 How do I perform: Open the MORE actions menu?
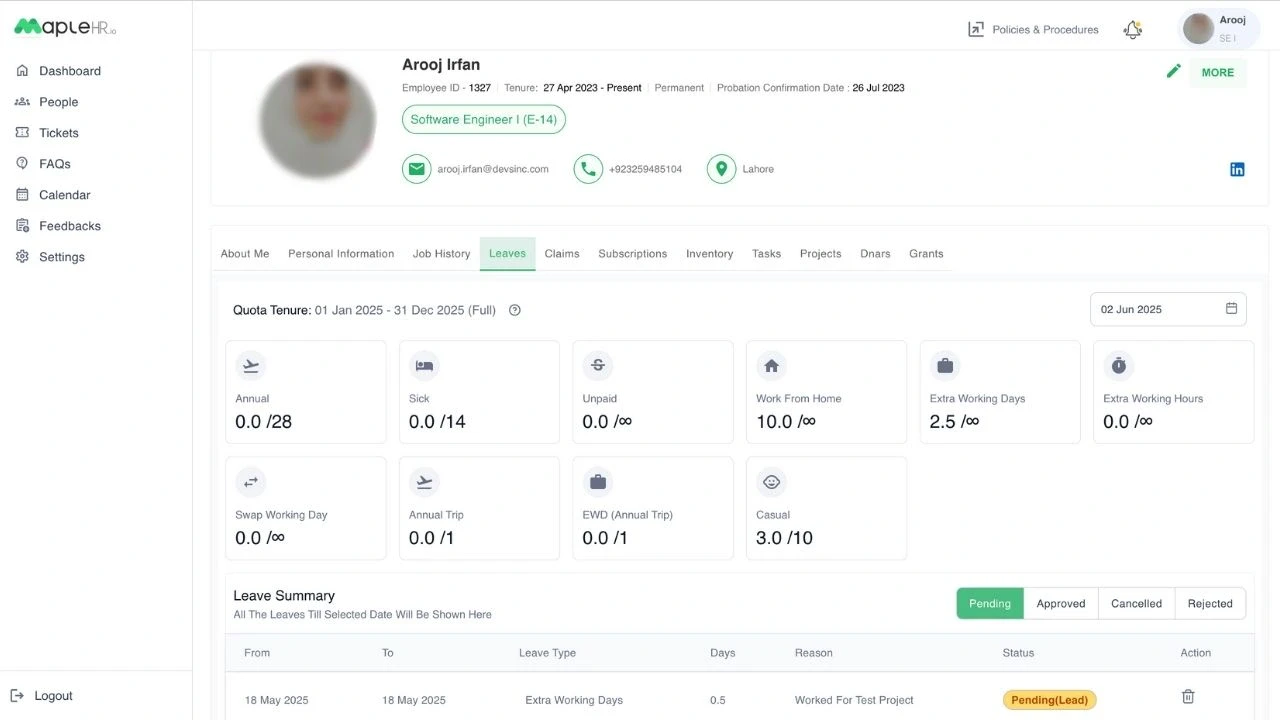(1217, 72)
